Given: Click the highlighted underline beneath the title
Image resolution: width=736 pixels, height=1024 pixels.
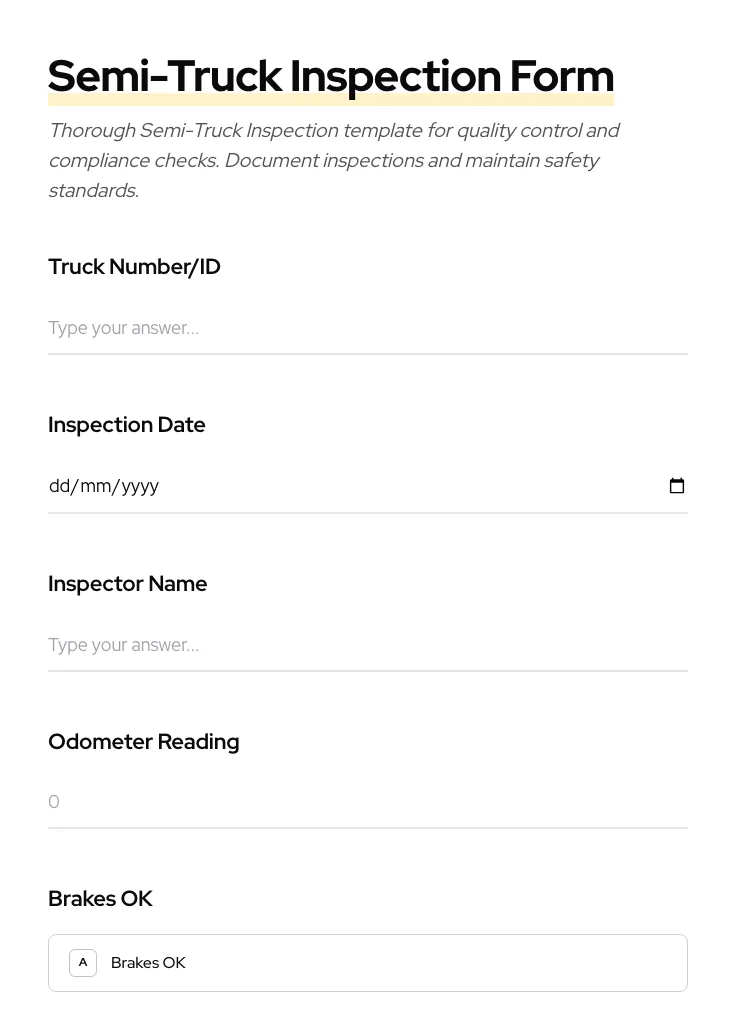Looking at the screenshot, I should coord(331,99).
